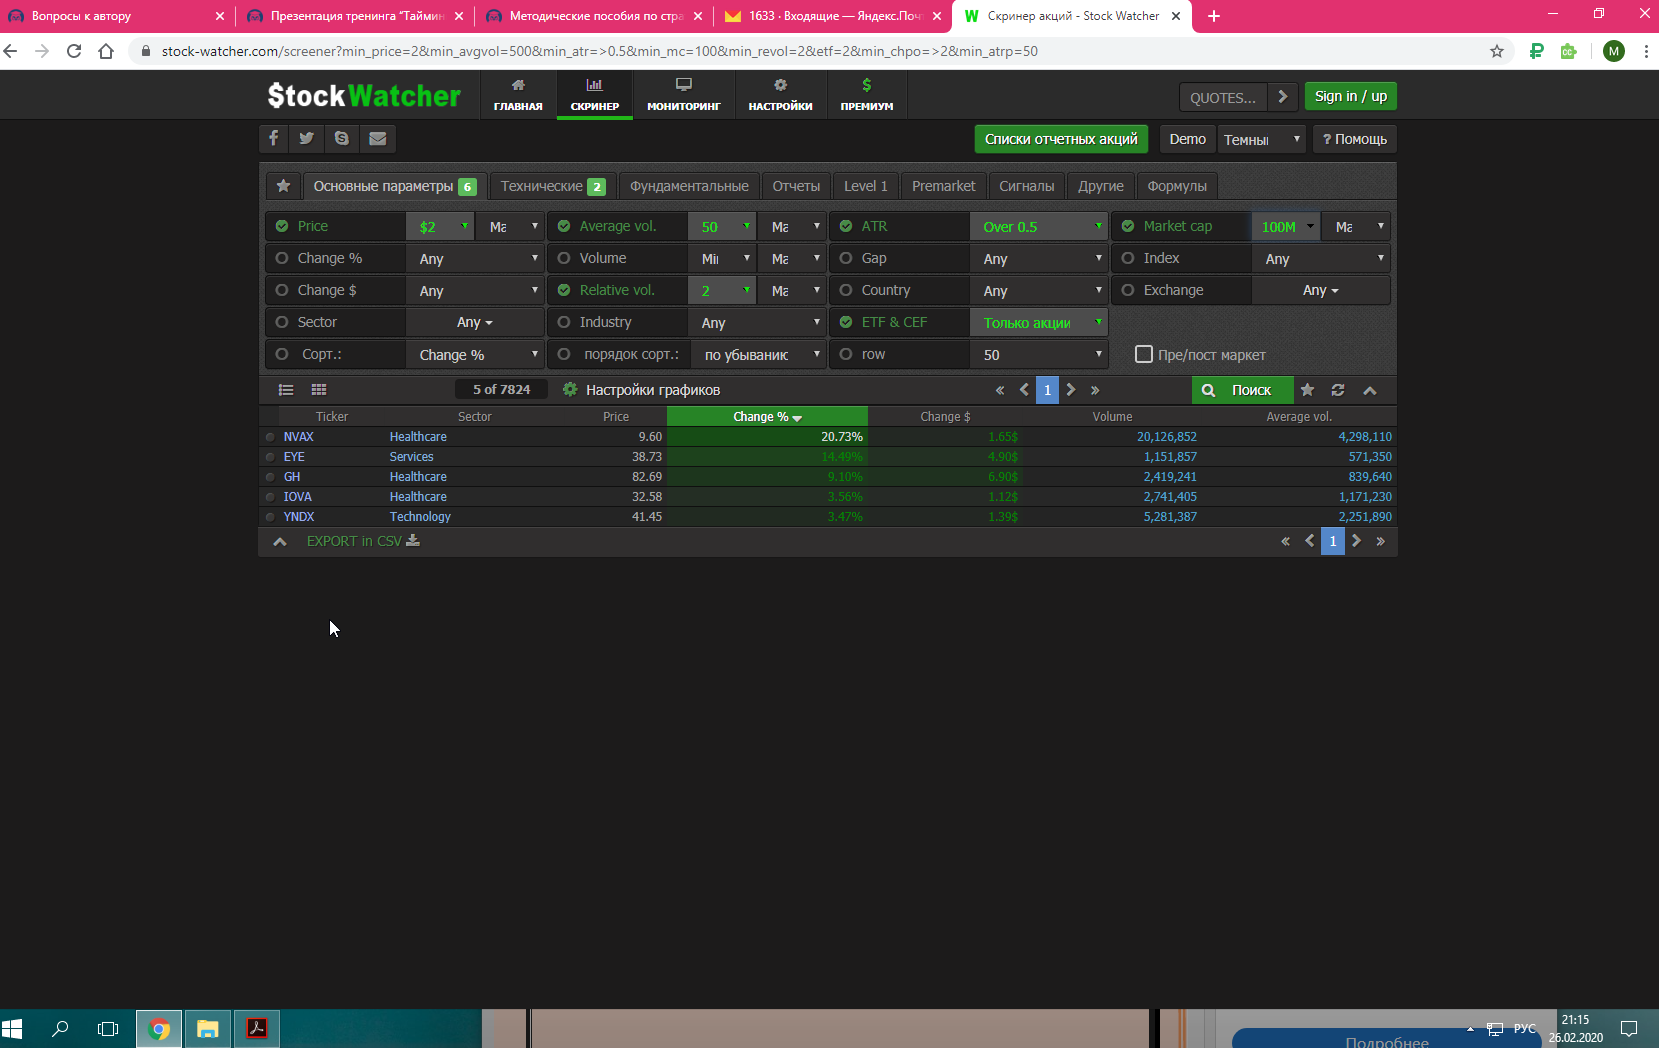Open Windows taskbar search
Viewport: 1659px width, 1048px height.
(x=60, y=1028)
